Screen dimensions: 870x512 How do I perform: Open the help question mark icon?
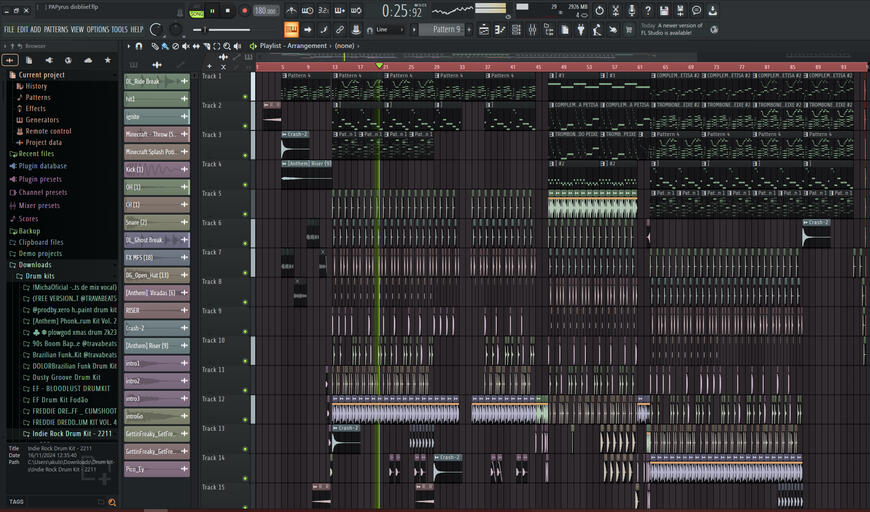(648, 10)
